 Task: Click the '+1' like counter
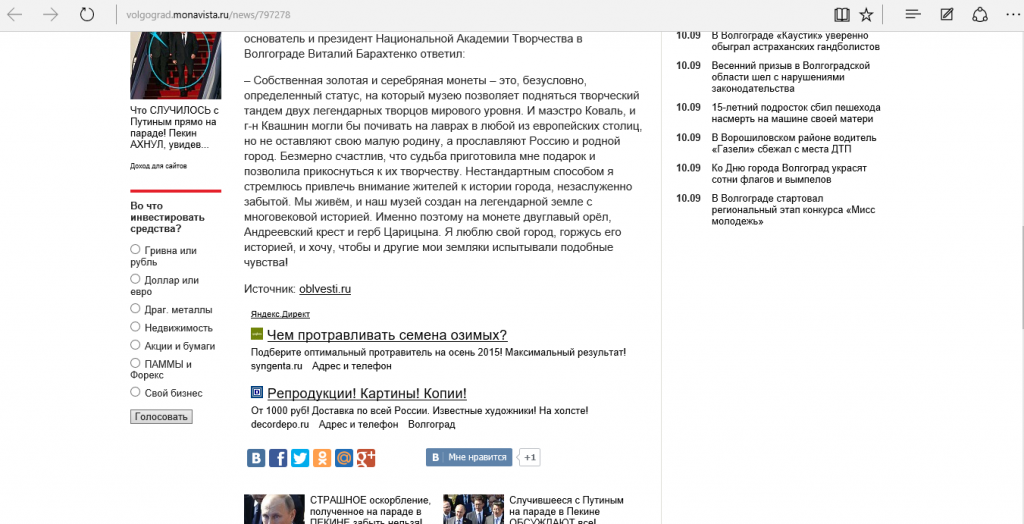[530, 457]
